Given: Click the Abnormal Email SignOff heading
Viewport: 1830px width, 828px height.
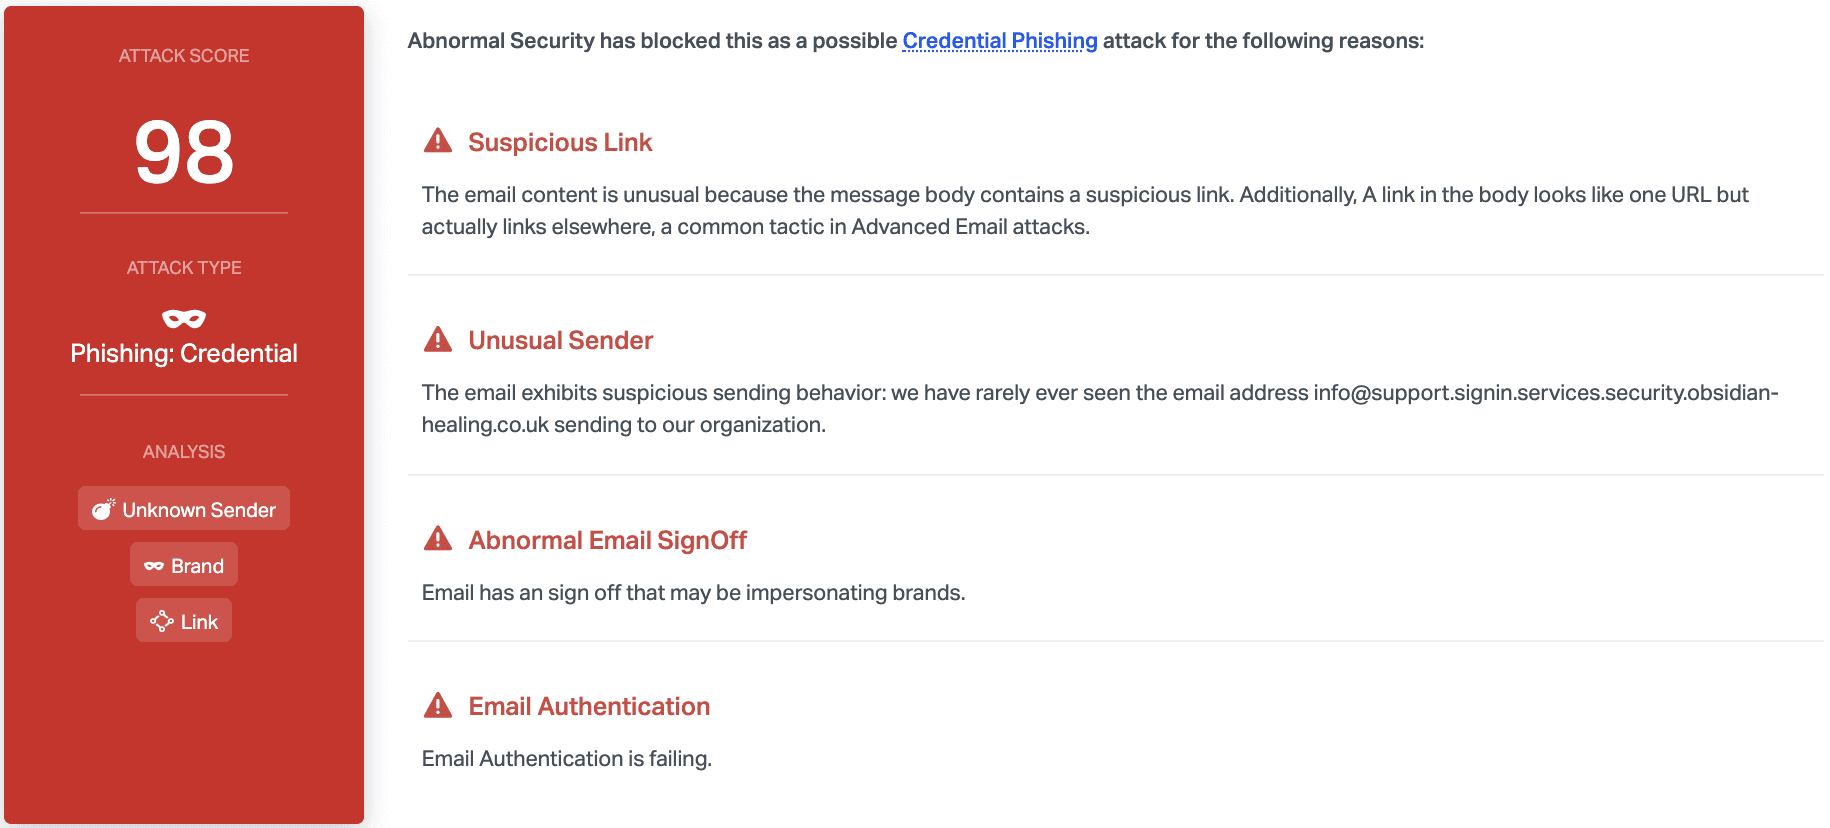Looking at the screenshot, I should pyautogui.click(x=608, y=540).
